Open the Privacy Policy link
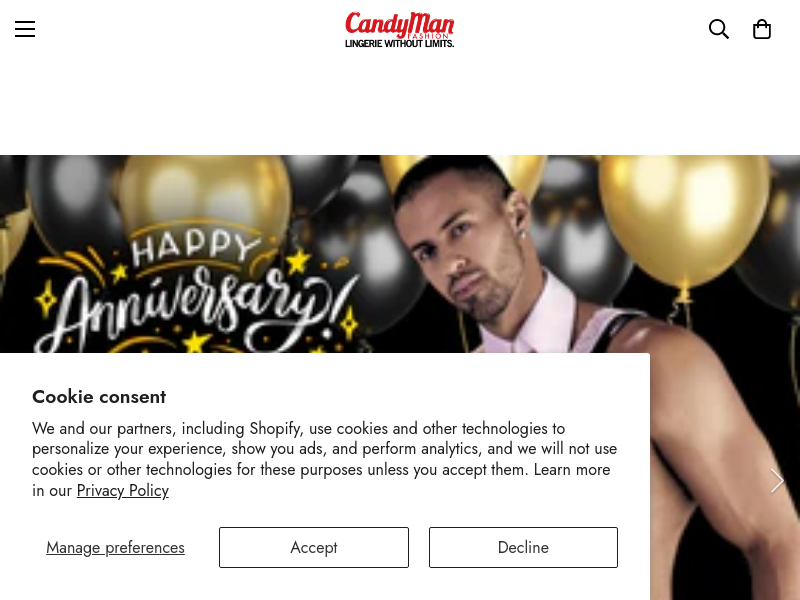This screenshot has height=600, width=800. point(122,490)
